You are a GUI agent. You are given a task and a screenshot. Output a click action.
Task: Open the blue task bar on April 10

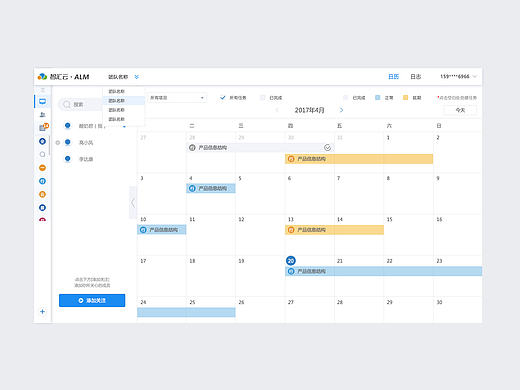[162, 230]
